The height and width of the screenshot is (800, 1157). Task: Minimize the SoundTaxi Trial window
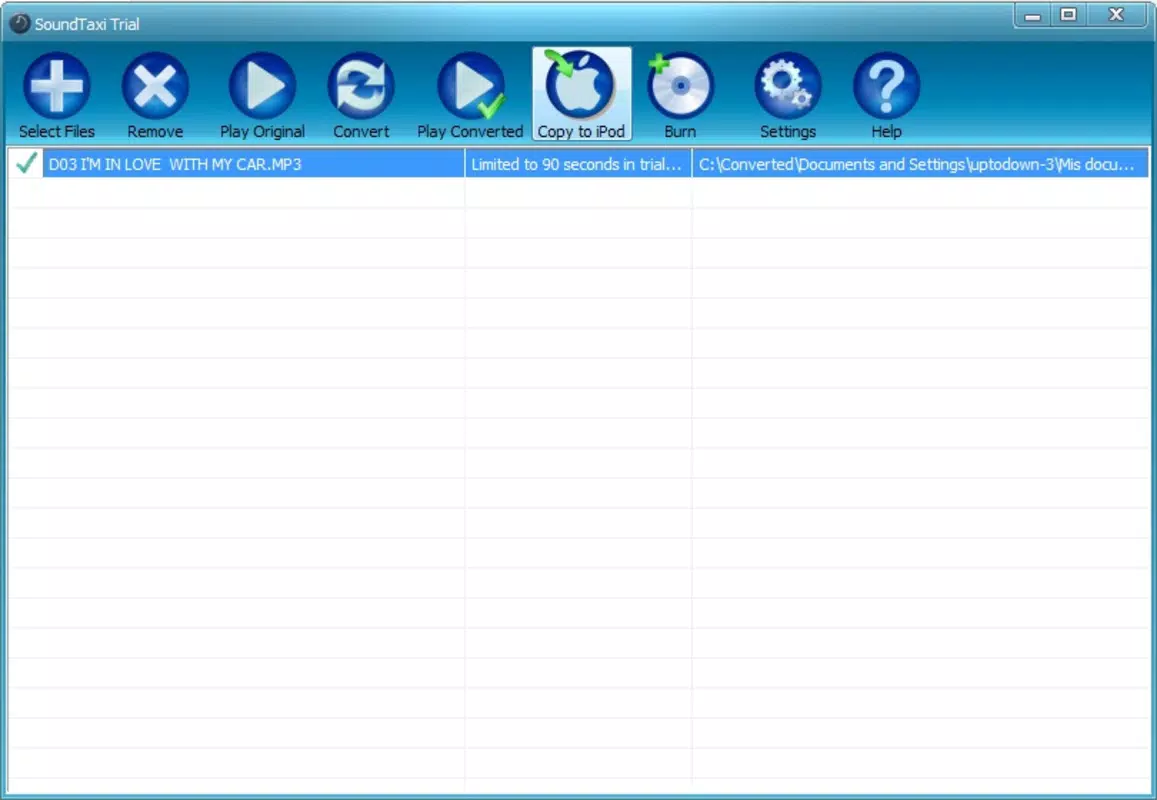1032,15
